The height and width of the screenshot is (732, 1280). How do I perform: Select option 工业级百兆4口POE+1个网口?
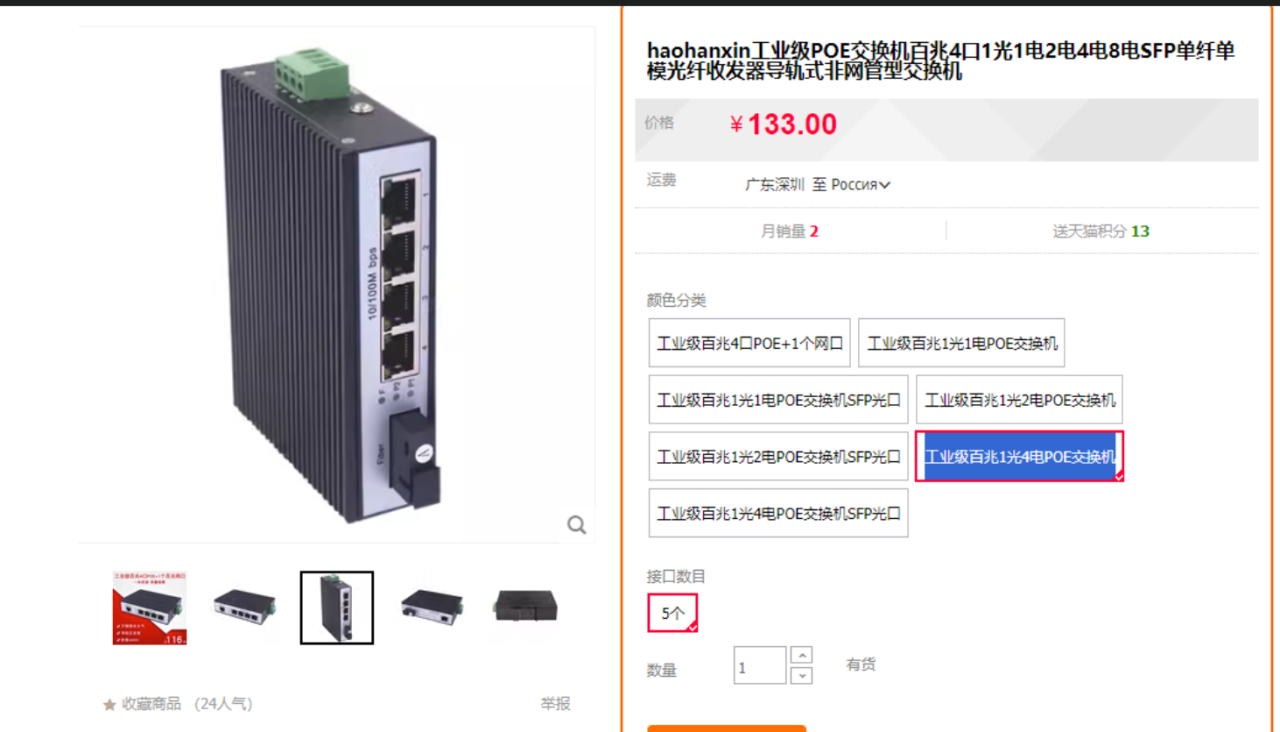(750, 343)
